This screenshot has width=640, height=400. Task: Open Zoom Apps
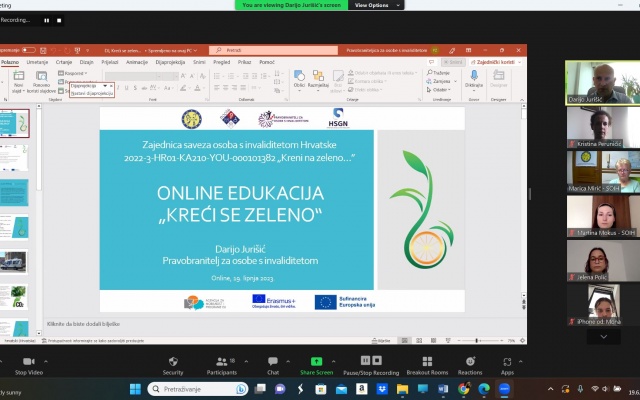click(507, 366)
